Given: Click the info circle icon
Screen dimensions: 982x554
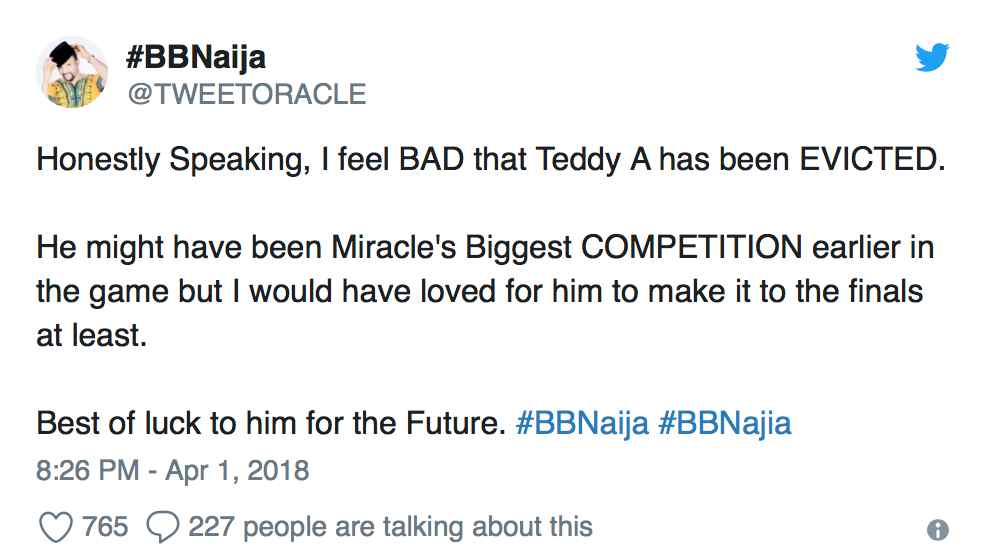Looking at the screenshot, I should 937,530.
